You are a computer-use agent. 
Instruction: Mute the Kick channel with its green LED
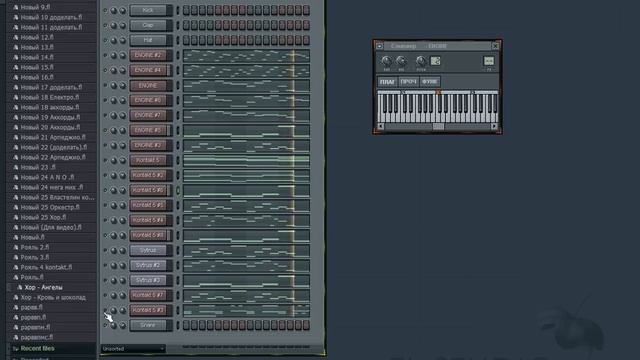click(105, 10)
